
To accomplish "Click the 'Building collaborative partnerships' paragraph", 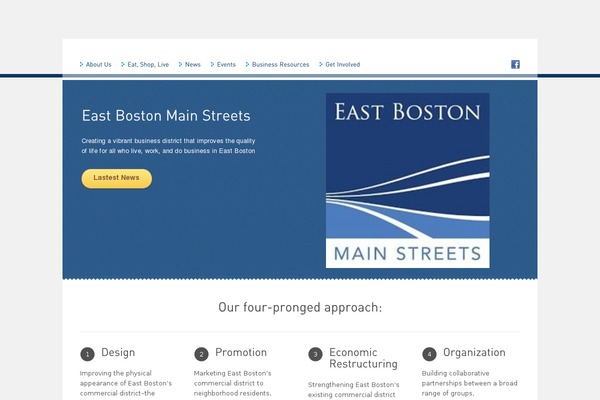I will pos(470,384).
